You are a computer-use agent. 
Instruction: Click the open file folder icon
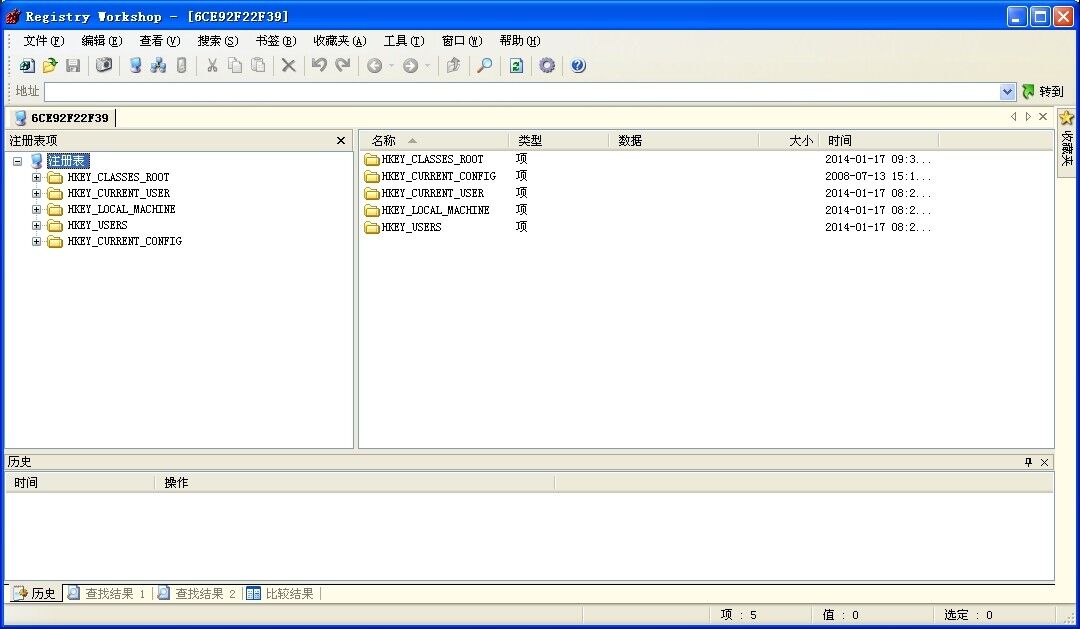coord(50,65)
